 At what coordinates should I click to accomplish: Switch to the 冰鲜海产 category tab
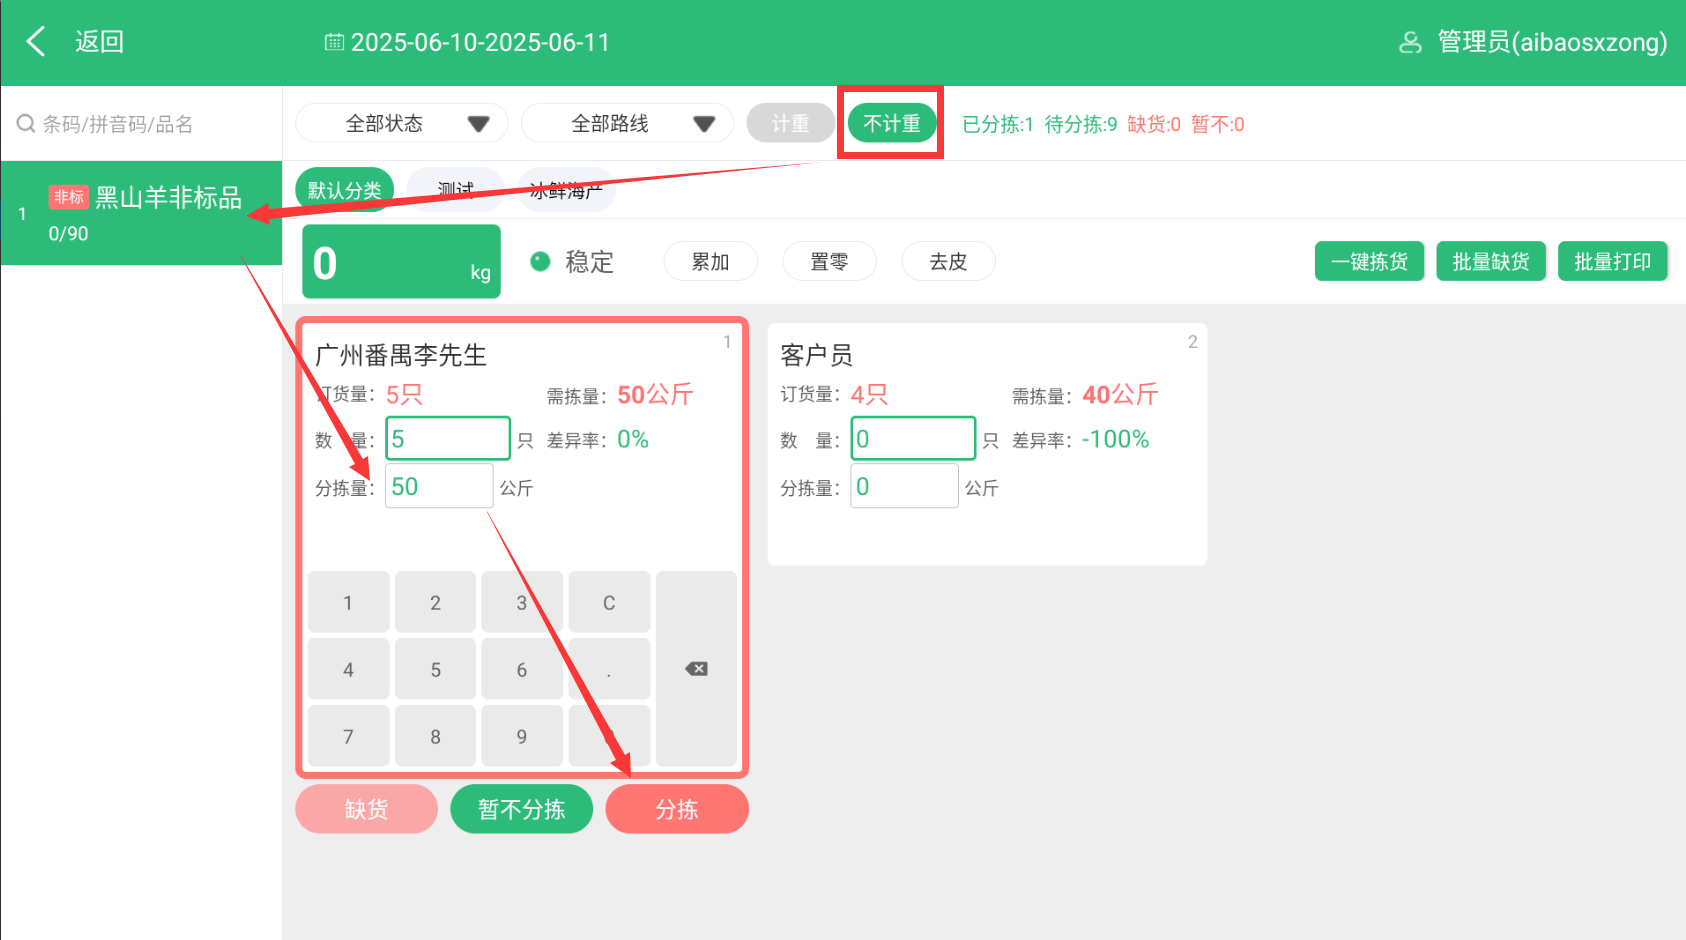566,190
